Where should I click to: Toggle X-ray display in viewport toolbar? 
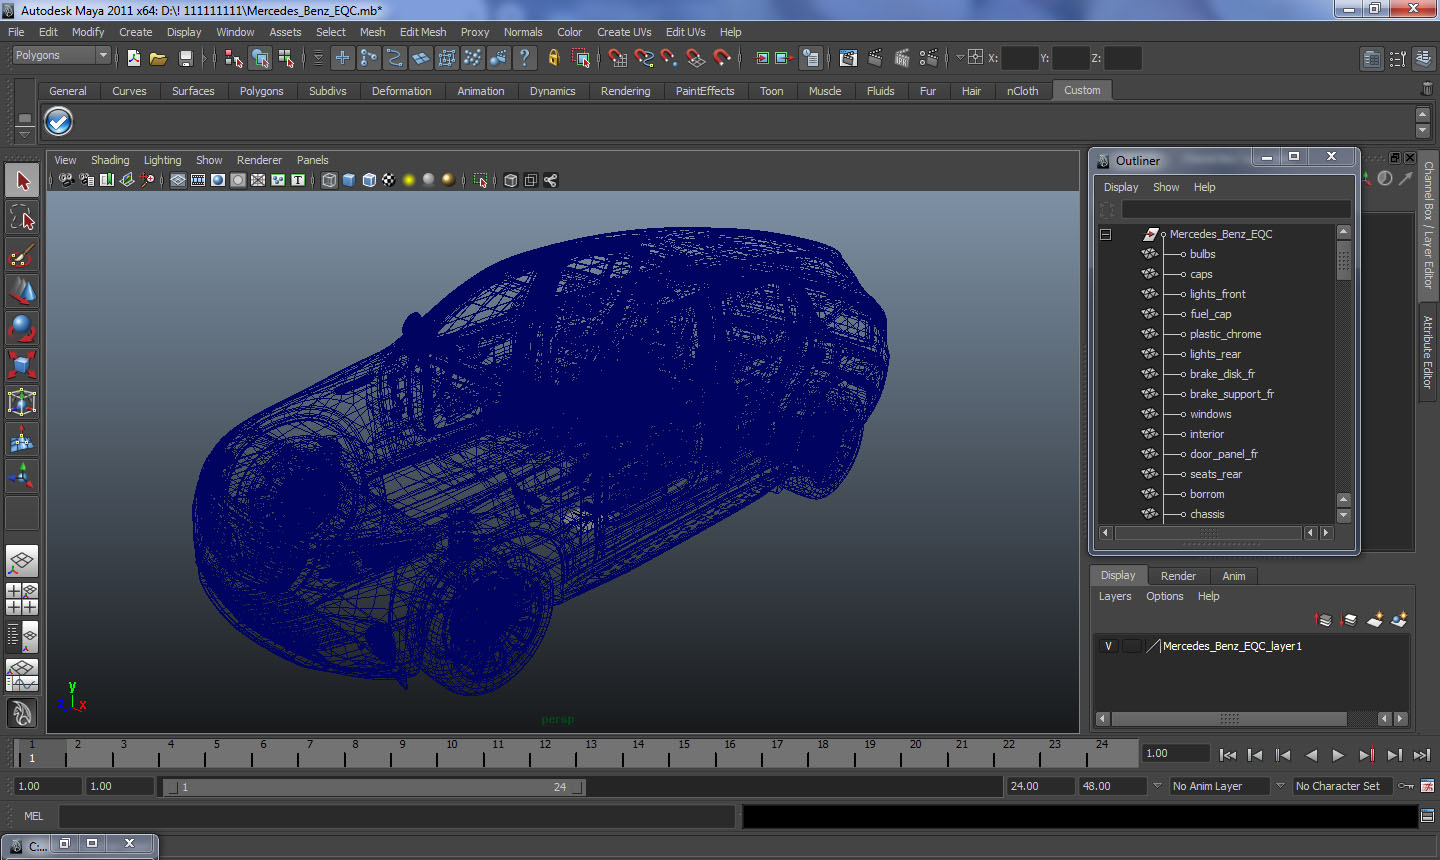(511, 180)
